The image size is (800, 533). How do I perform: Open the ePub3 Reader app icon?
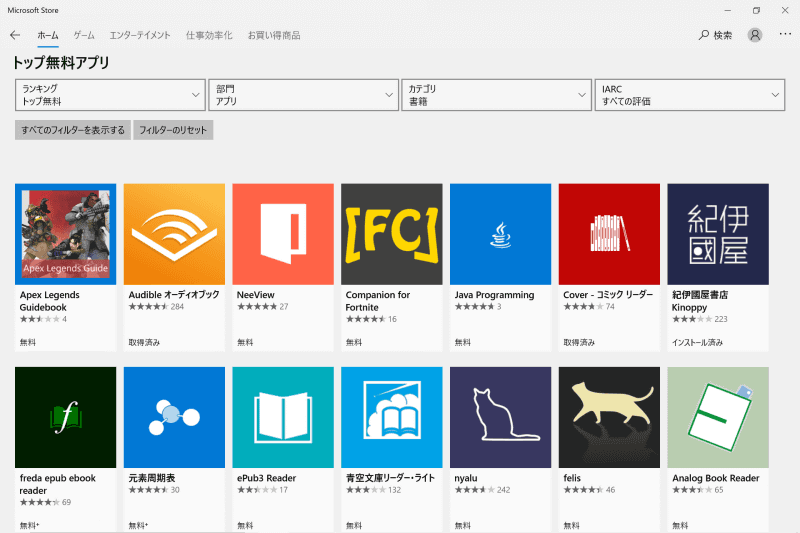coord(283,417)
